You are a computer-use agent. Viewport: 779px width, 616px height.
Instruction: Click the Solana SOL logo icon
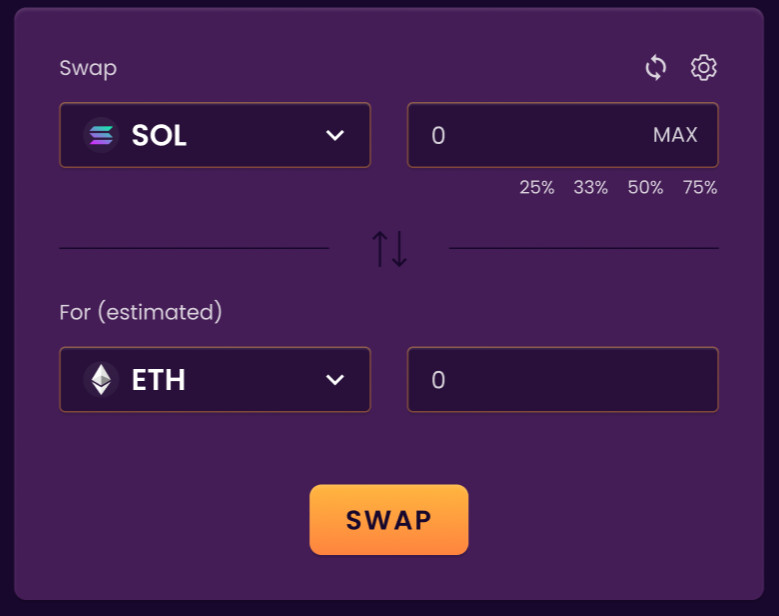[x=101, y=135]
